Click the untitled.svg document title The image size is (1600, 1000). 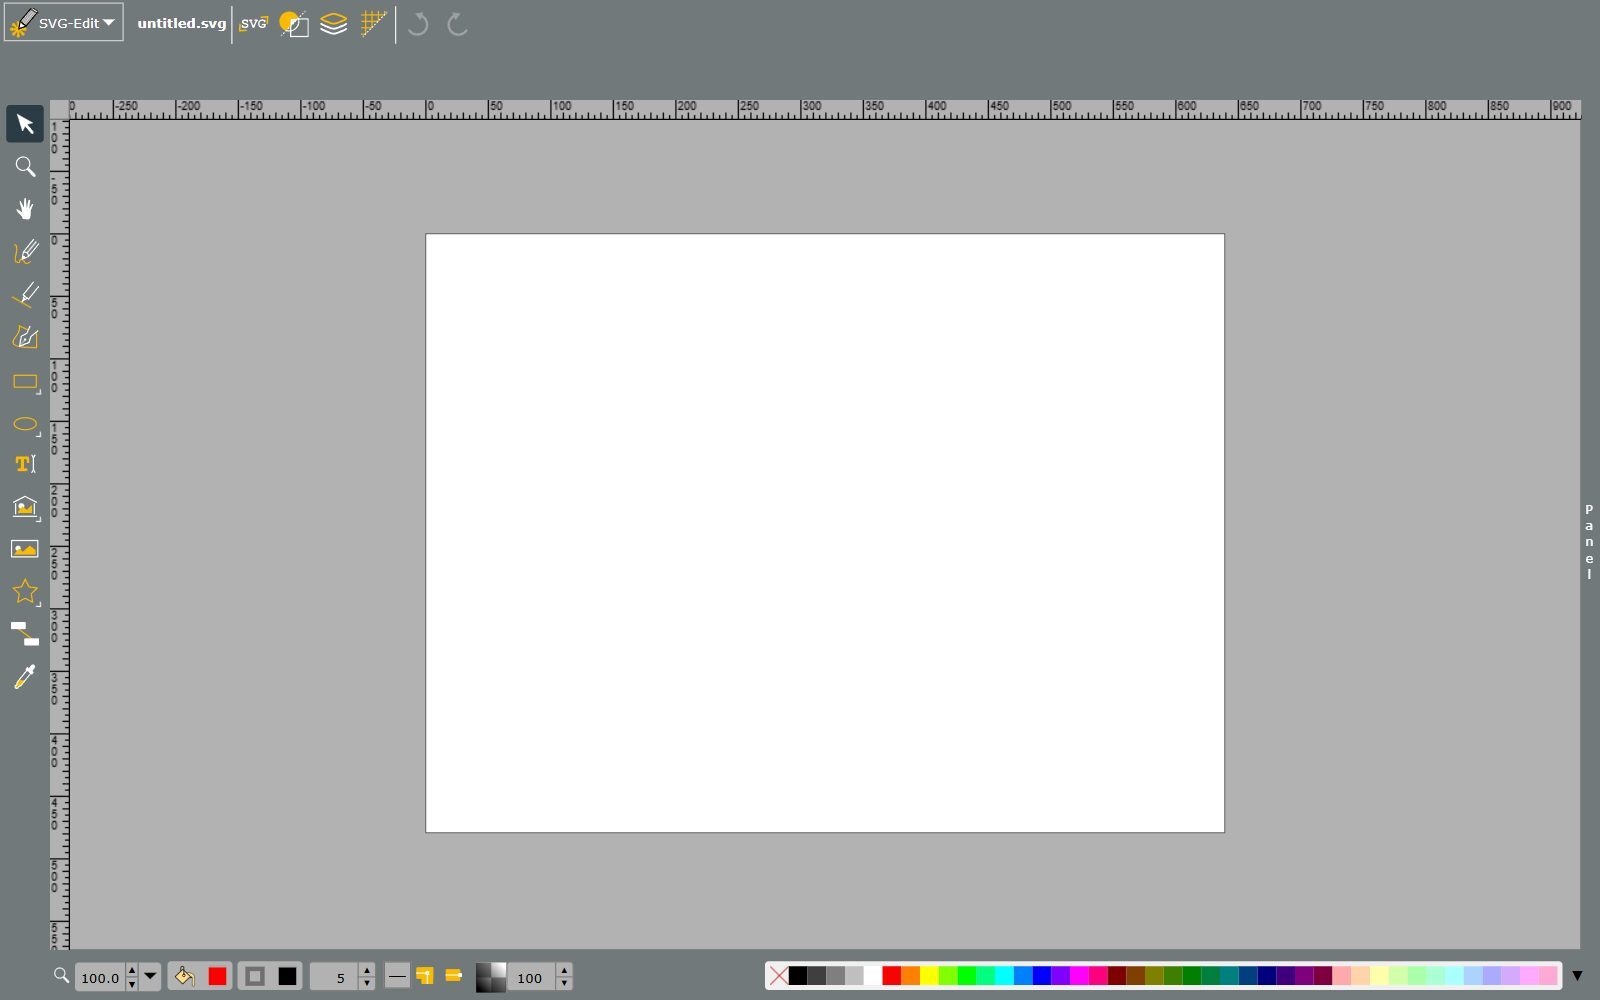coord(182,23)
